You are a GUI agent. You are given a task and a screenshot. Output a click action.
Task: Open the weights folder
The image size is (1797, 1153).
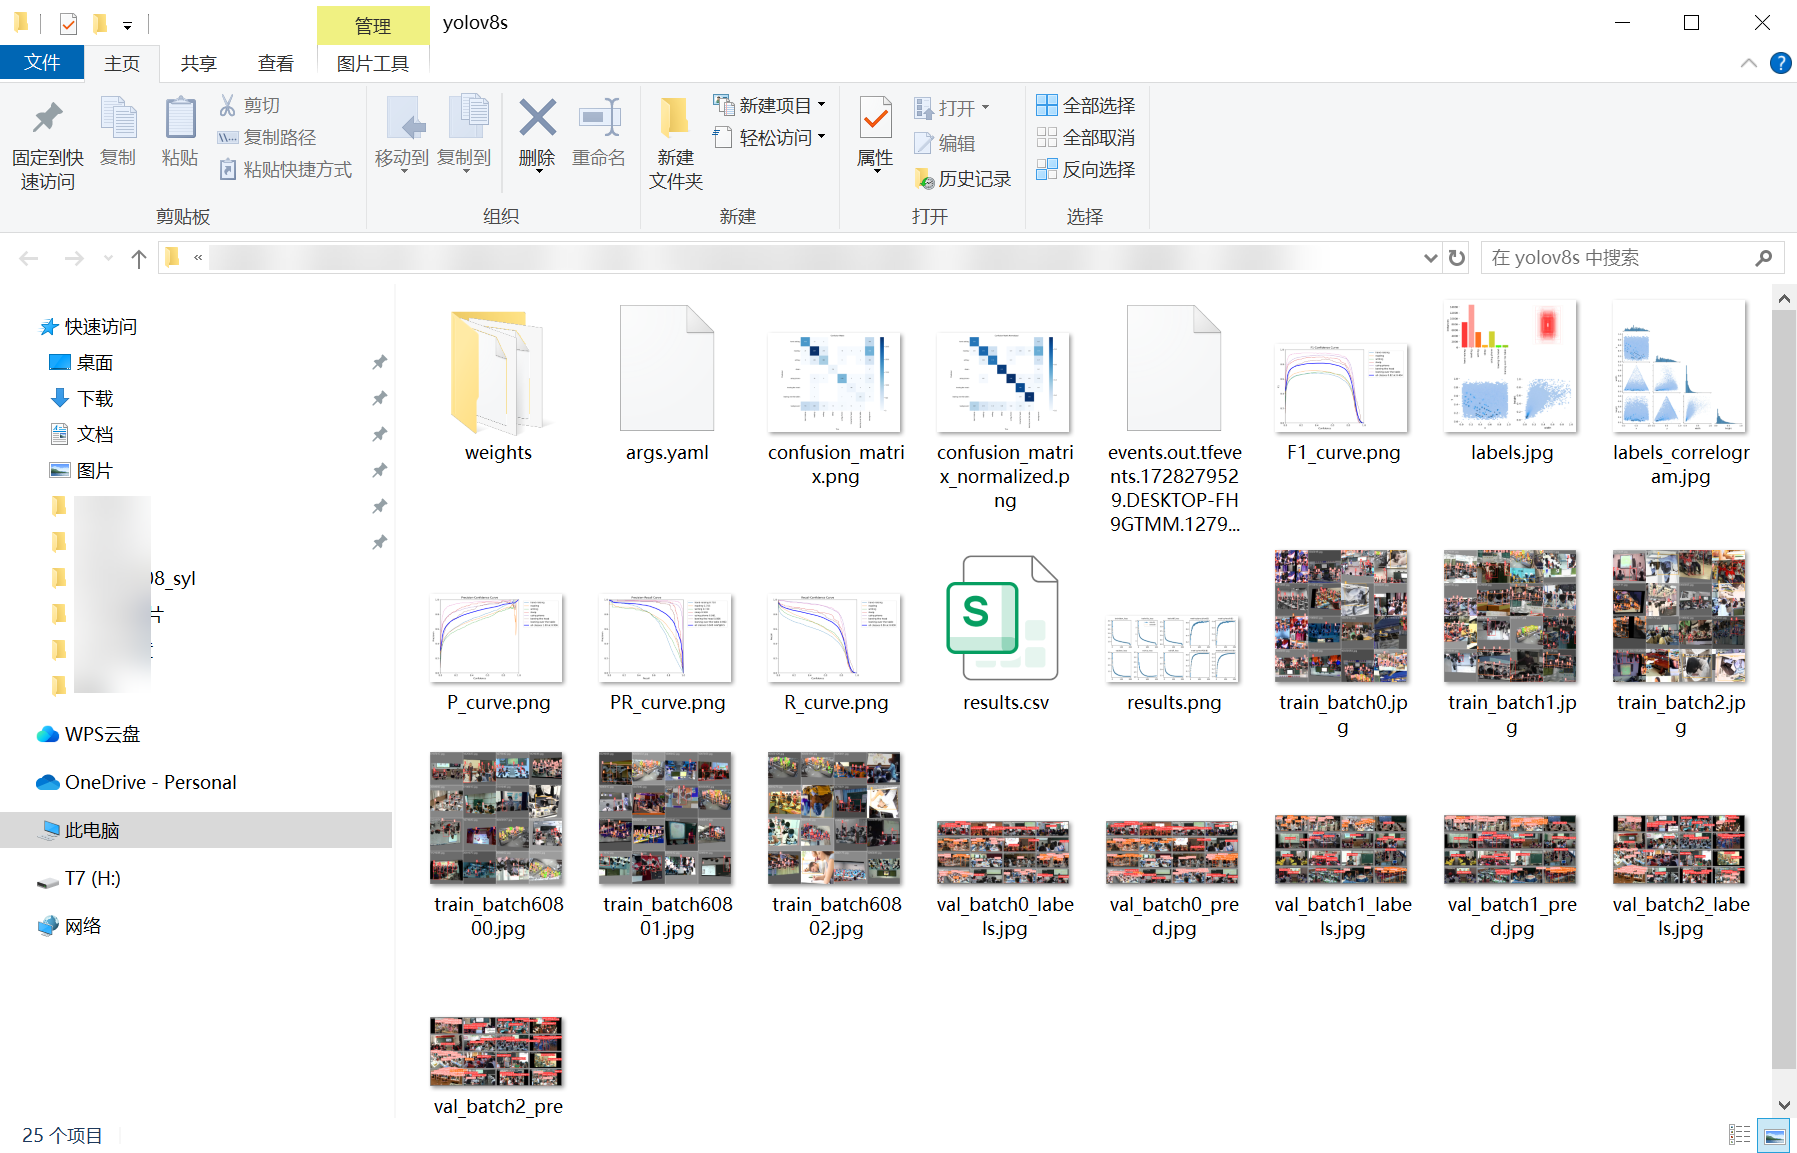498,386
